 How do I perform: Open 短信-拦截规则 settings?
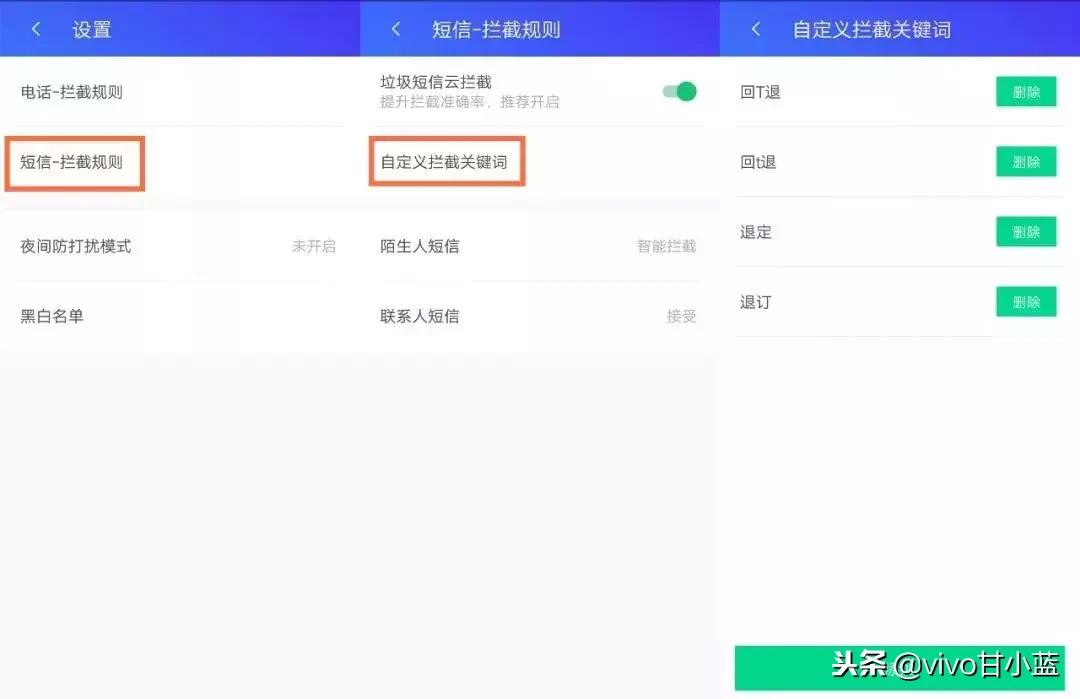click(x=75, y=160)
